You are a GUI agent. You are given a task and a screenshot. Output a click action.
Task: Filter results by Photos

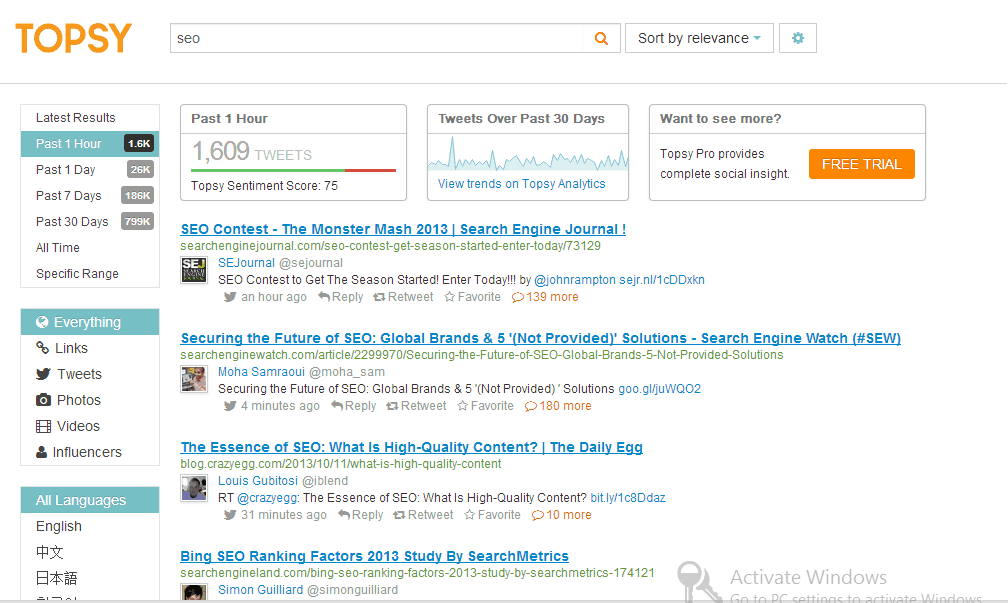90,400
